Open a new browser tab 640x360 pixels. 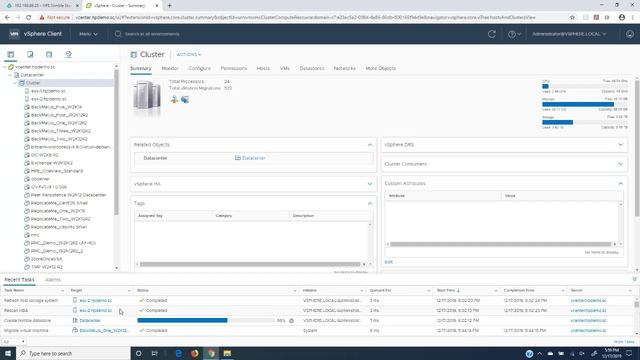[x=169, y=6]
